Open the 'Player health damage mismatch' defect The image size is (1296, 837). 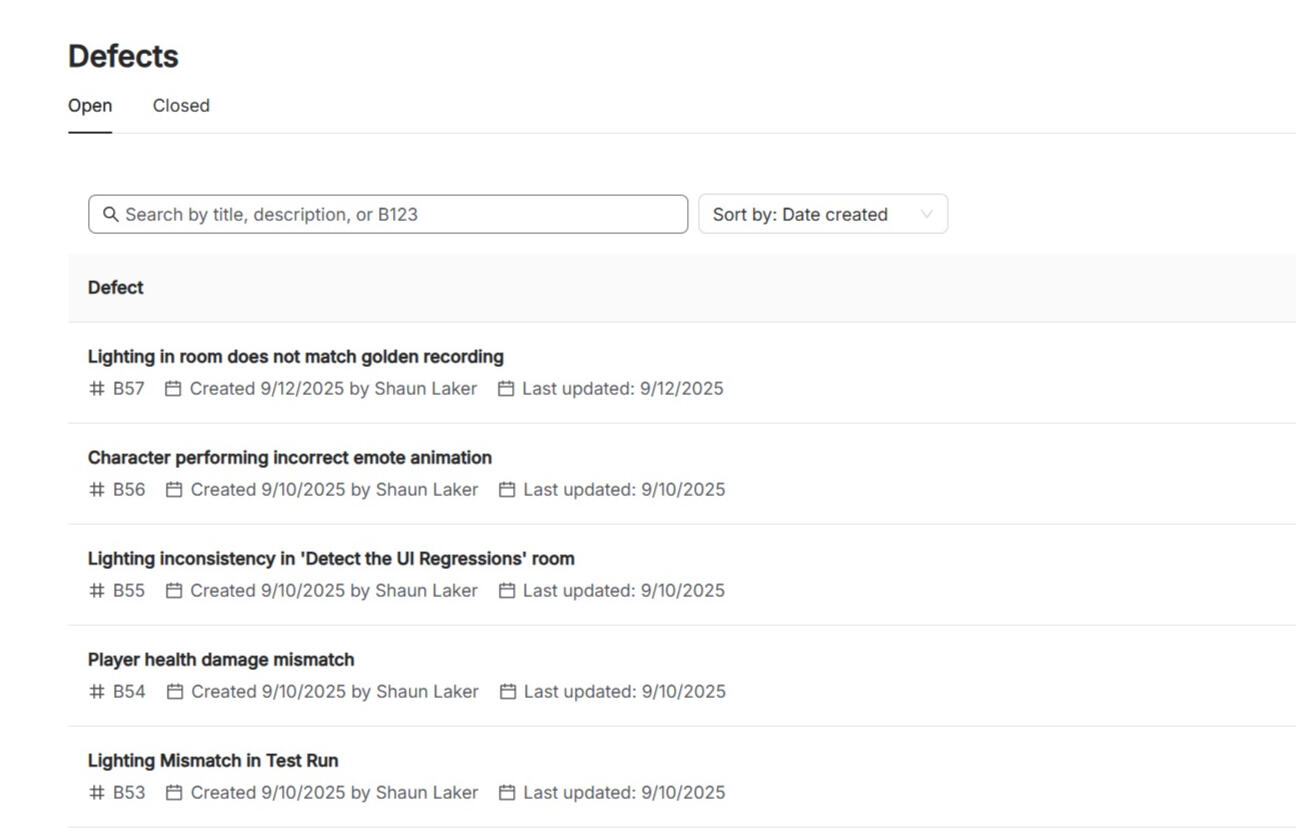coord(221,660)
